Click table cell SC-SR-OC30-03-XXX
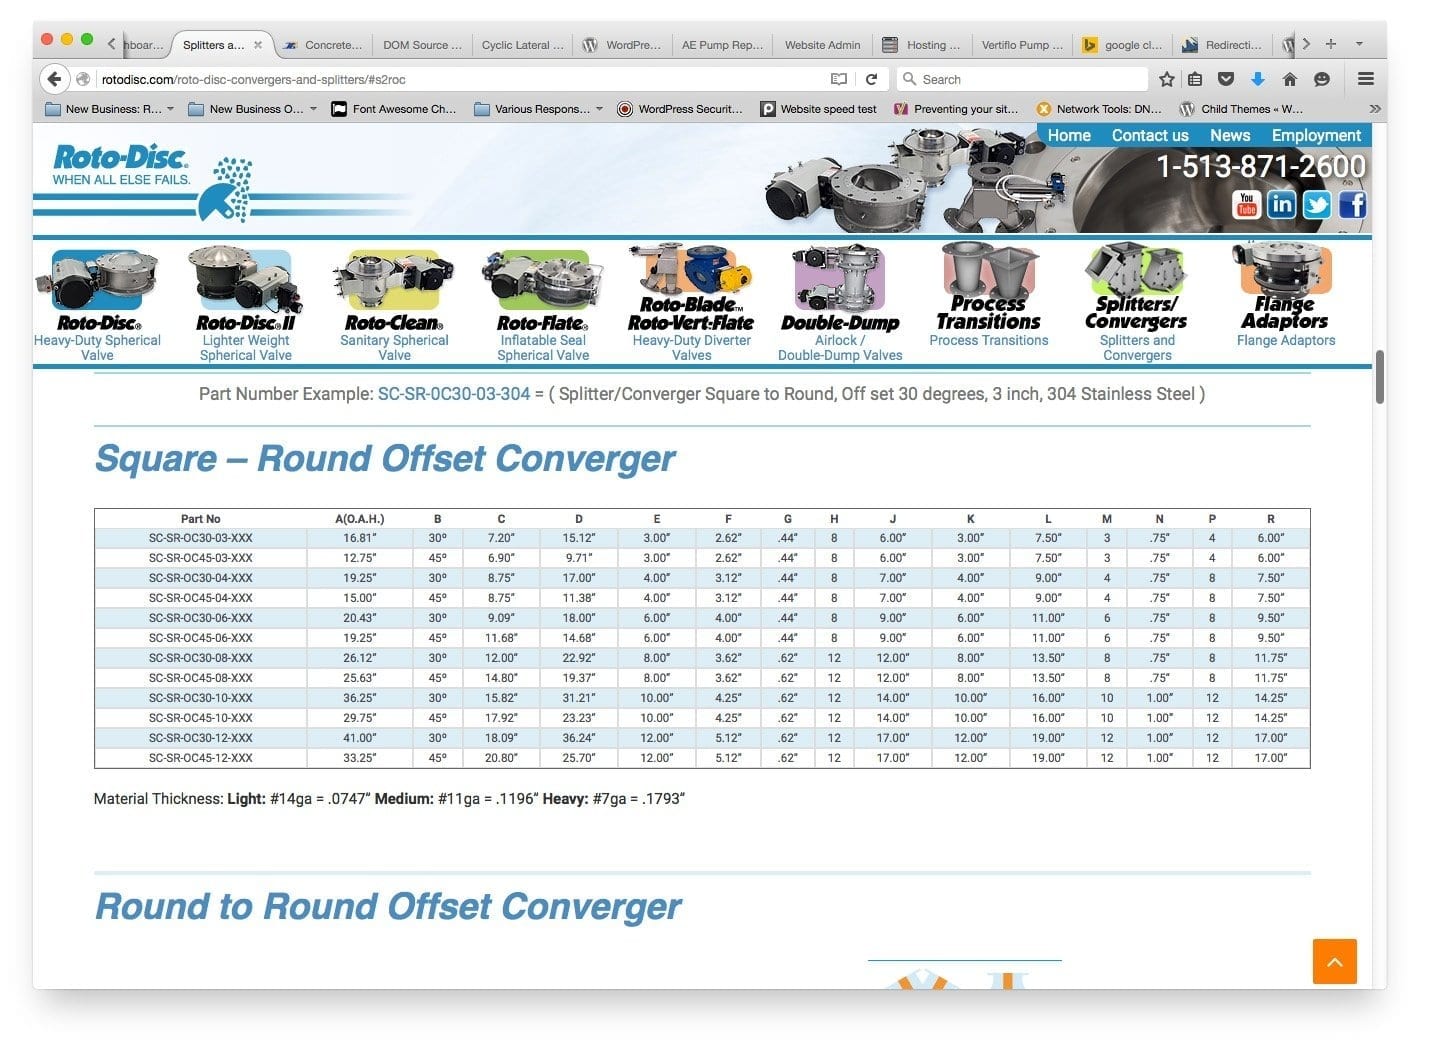Image resolution: width=1450 pixels, height=1057 pixels. [201, 538]
